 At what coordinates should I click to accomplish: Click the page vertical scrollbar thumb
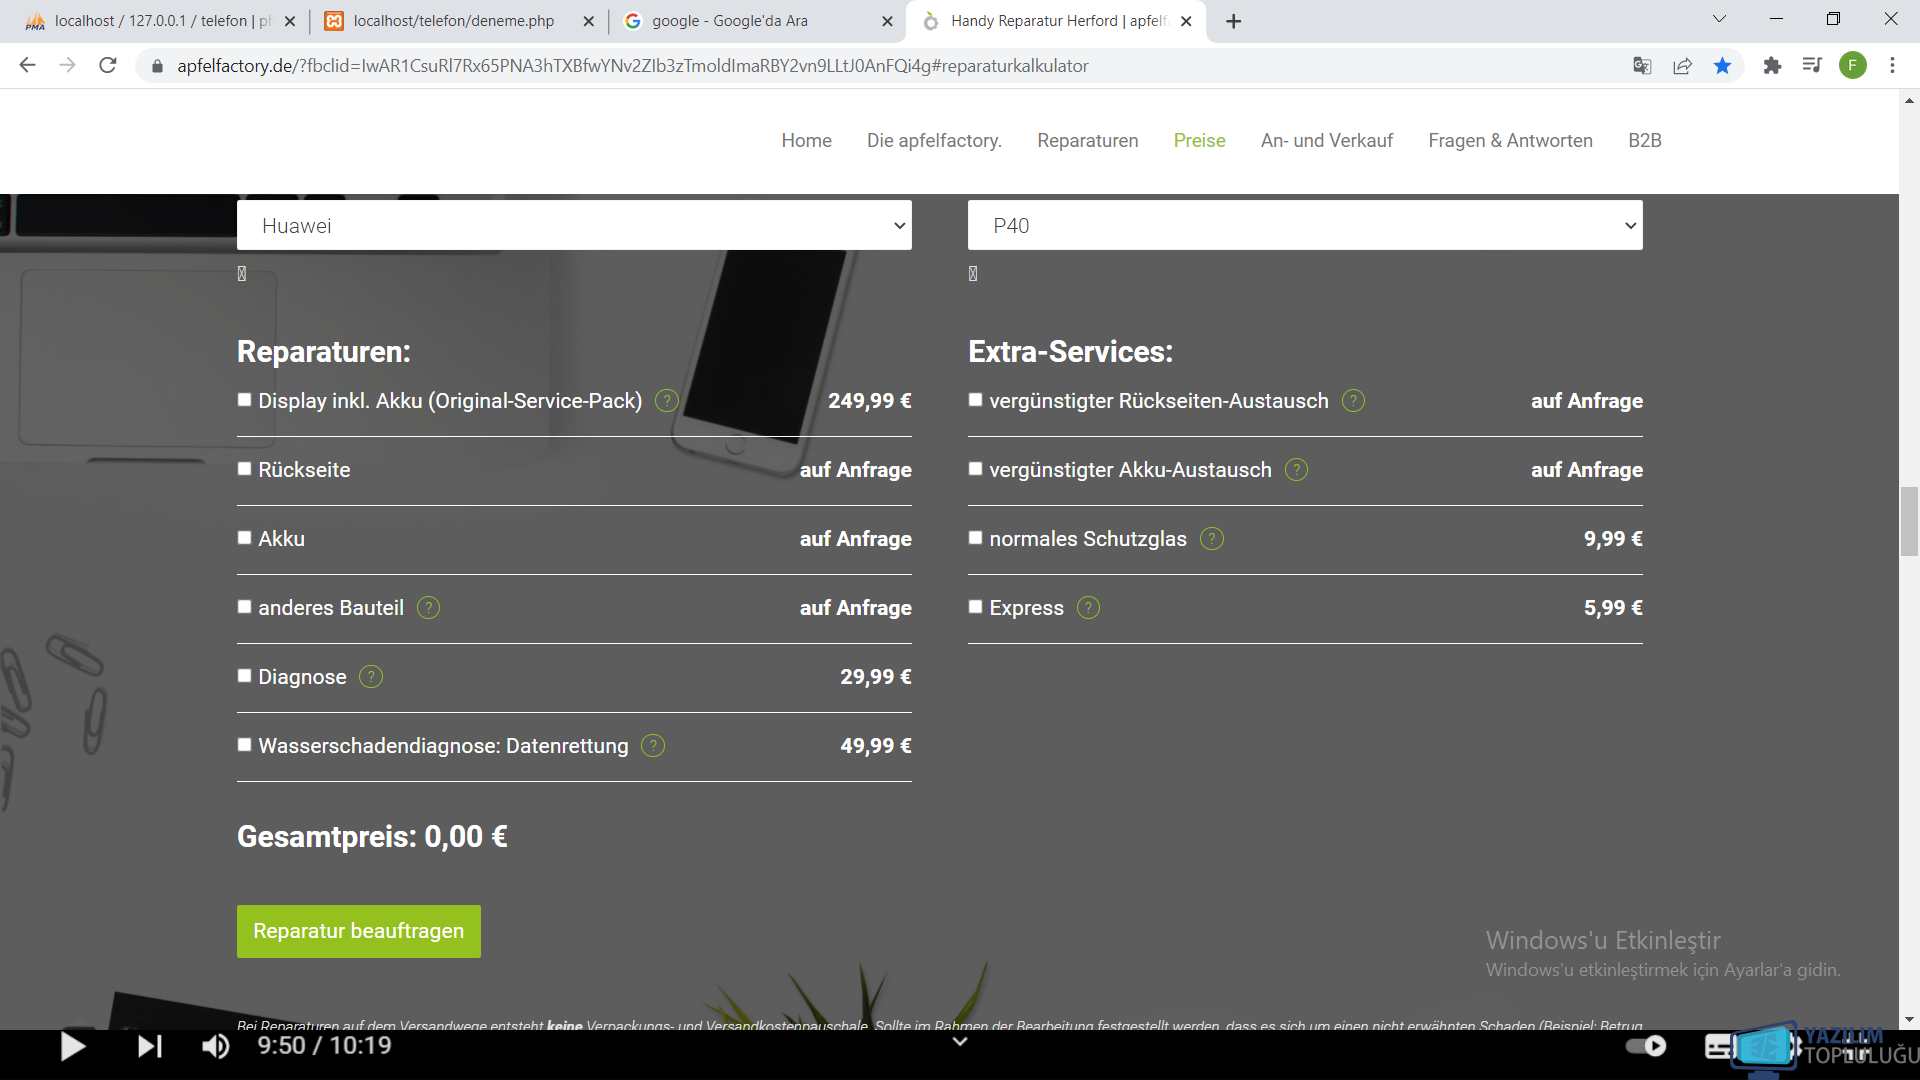[1909, 521]
